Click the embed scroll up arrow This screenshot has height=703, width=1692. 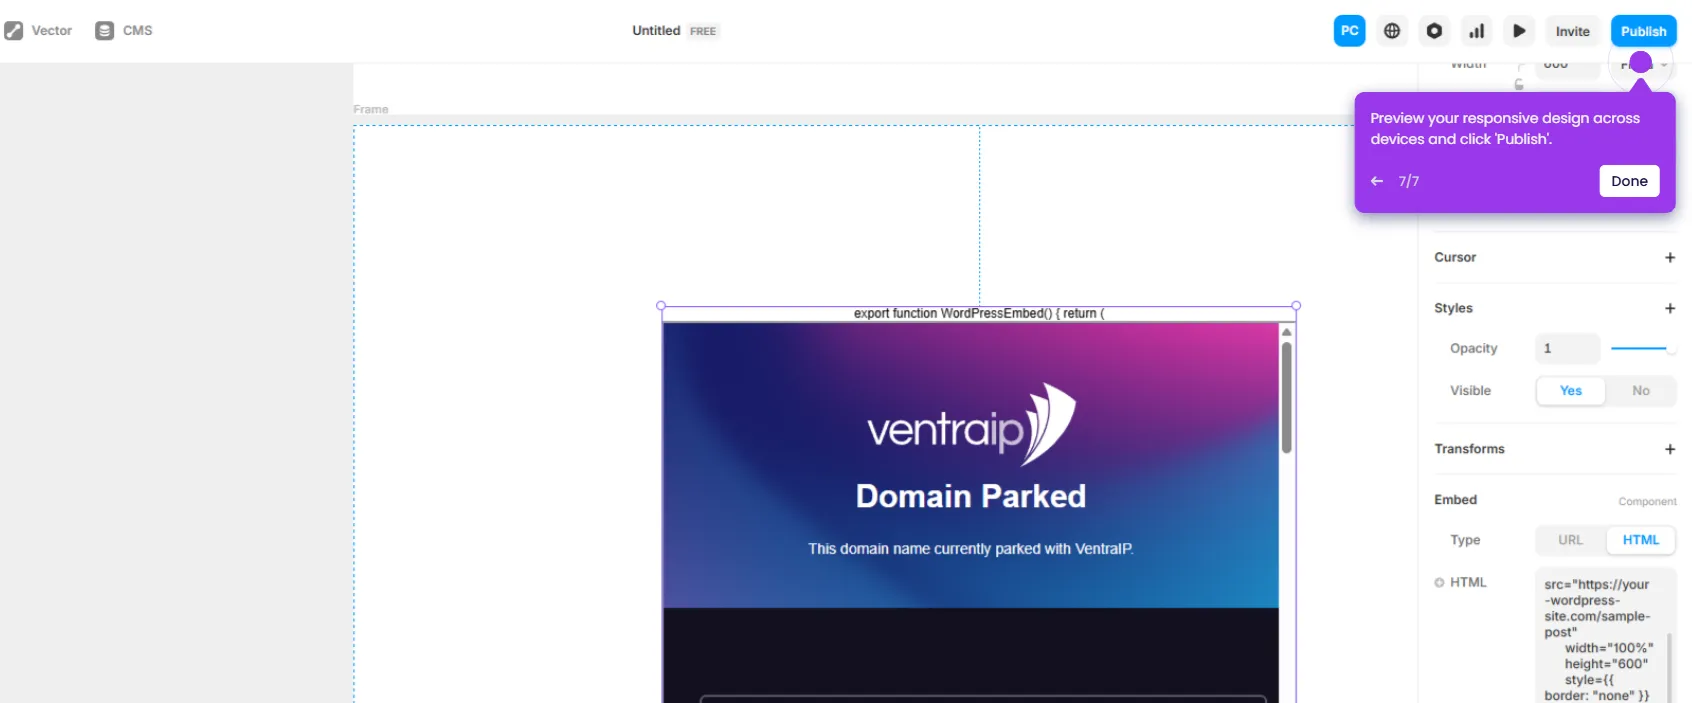[x=1286, y=331]
